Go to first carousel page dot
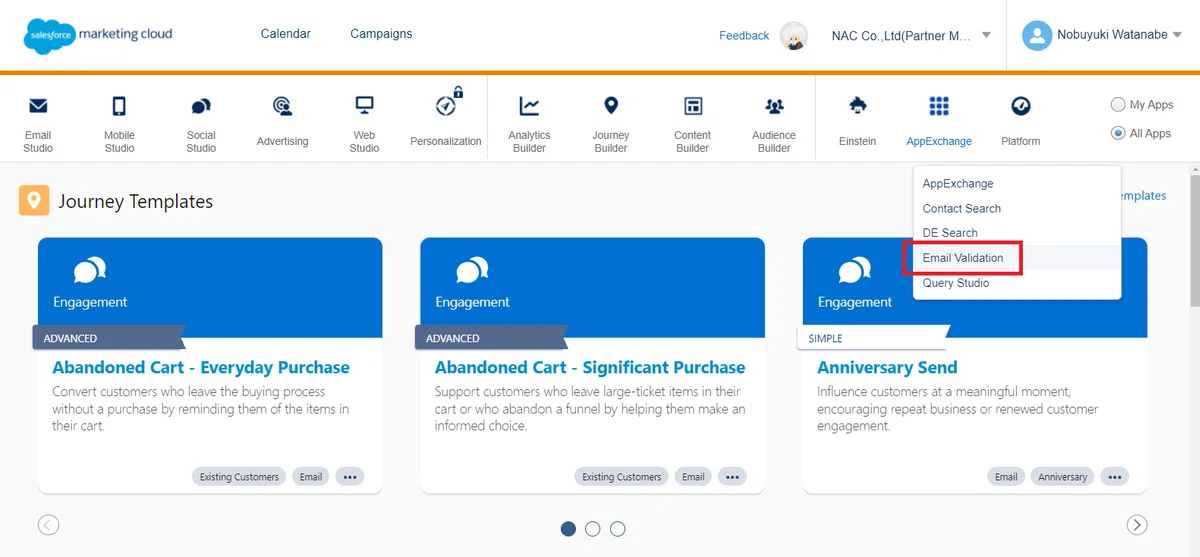 pos(568,529)
